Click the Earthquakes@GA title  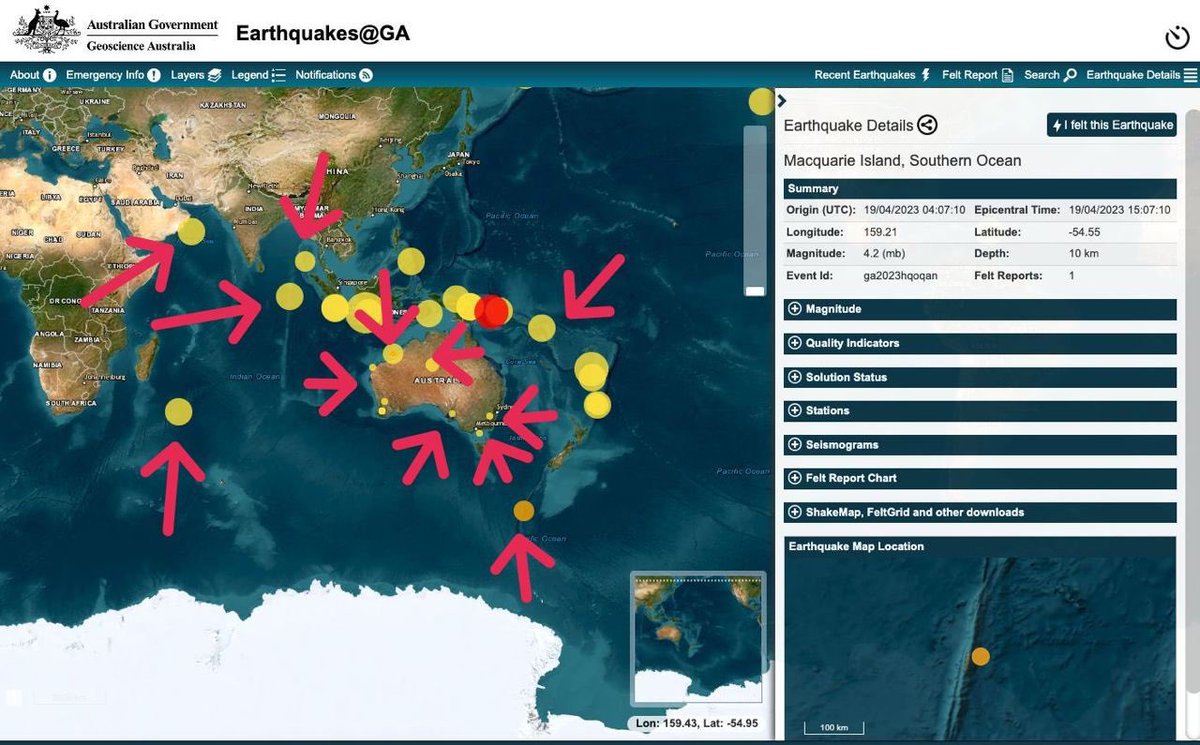pyautogui.click(x=323, y=33)
